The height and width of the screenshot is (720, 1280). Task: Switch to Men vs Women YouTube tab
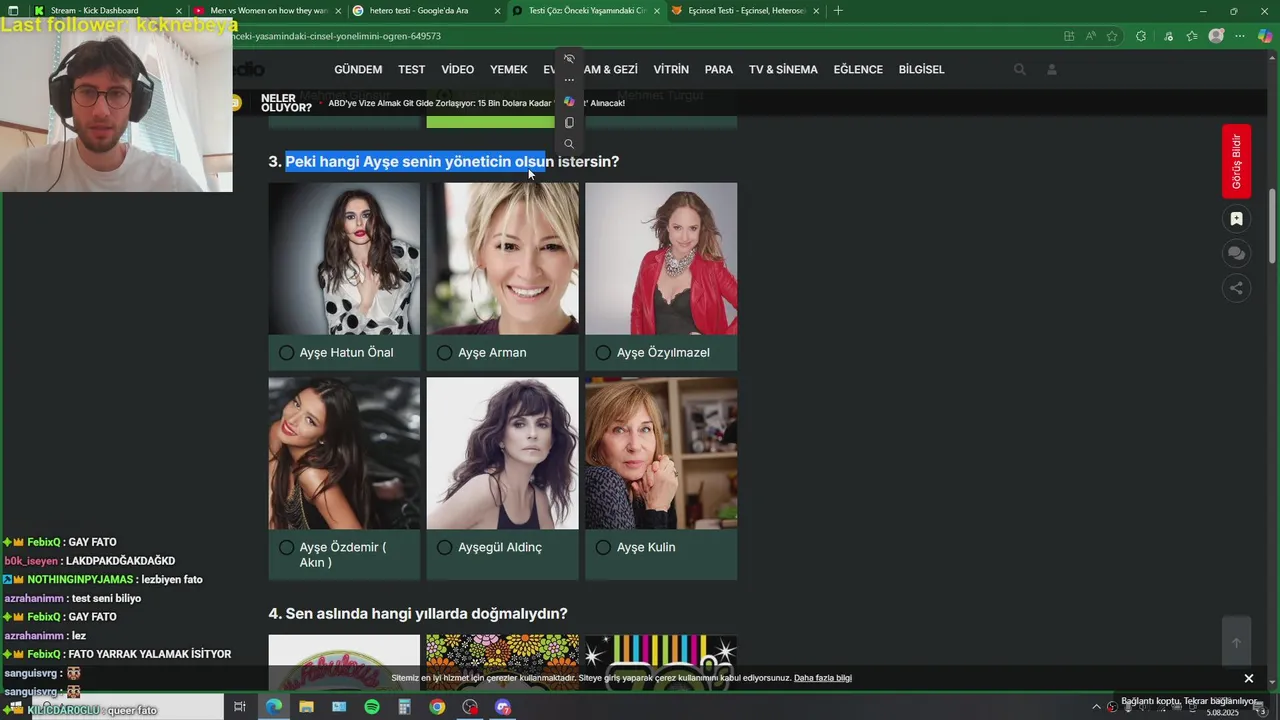point(266,11)
